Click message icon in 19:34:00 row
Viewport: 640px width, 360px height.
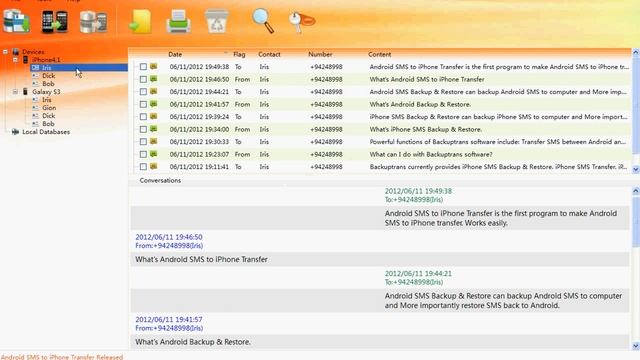pyautogui.click(x=153, y=129)
